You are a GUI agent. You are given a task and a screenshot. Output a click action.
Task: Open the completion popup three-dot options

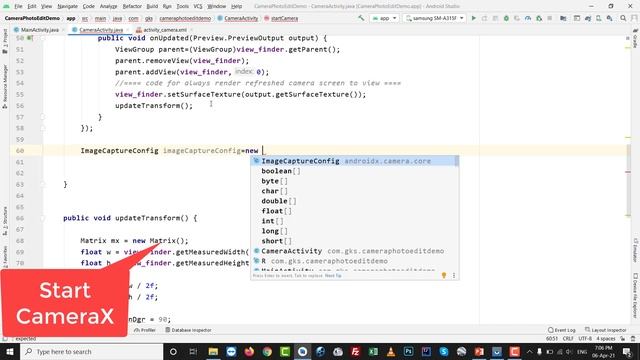pyautogui.click(x=454, y=276)
